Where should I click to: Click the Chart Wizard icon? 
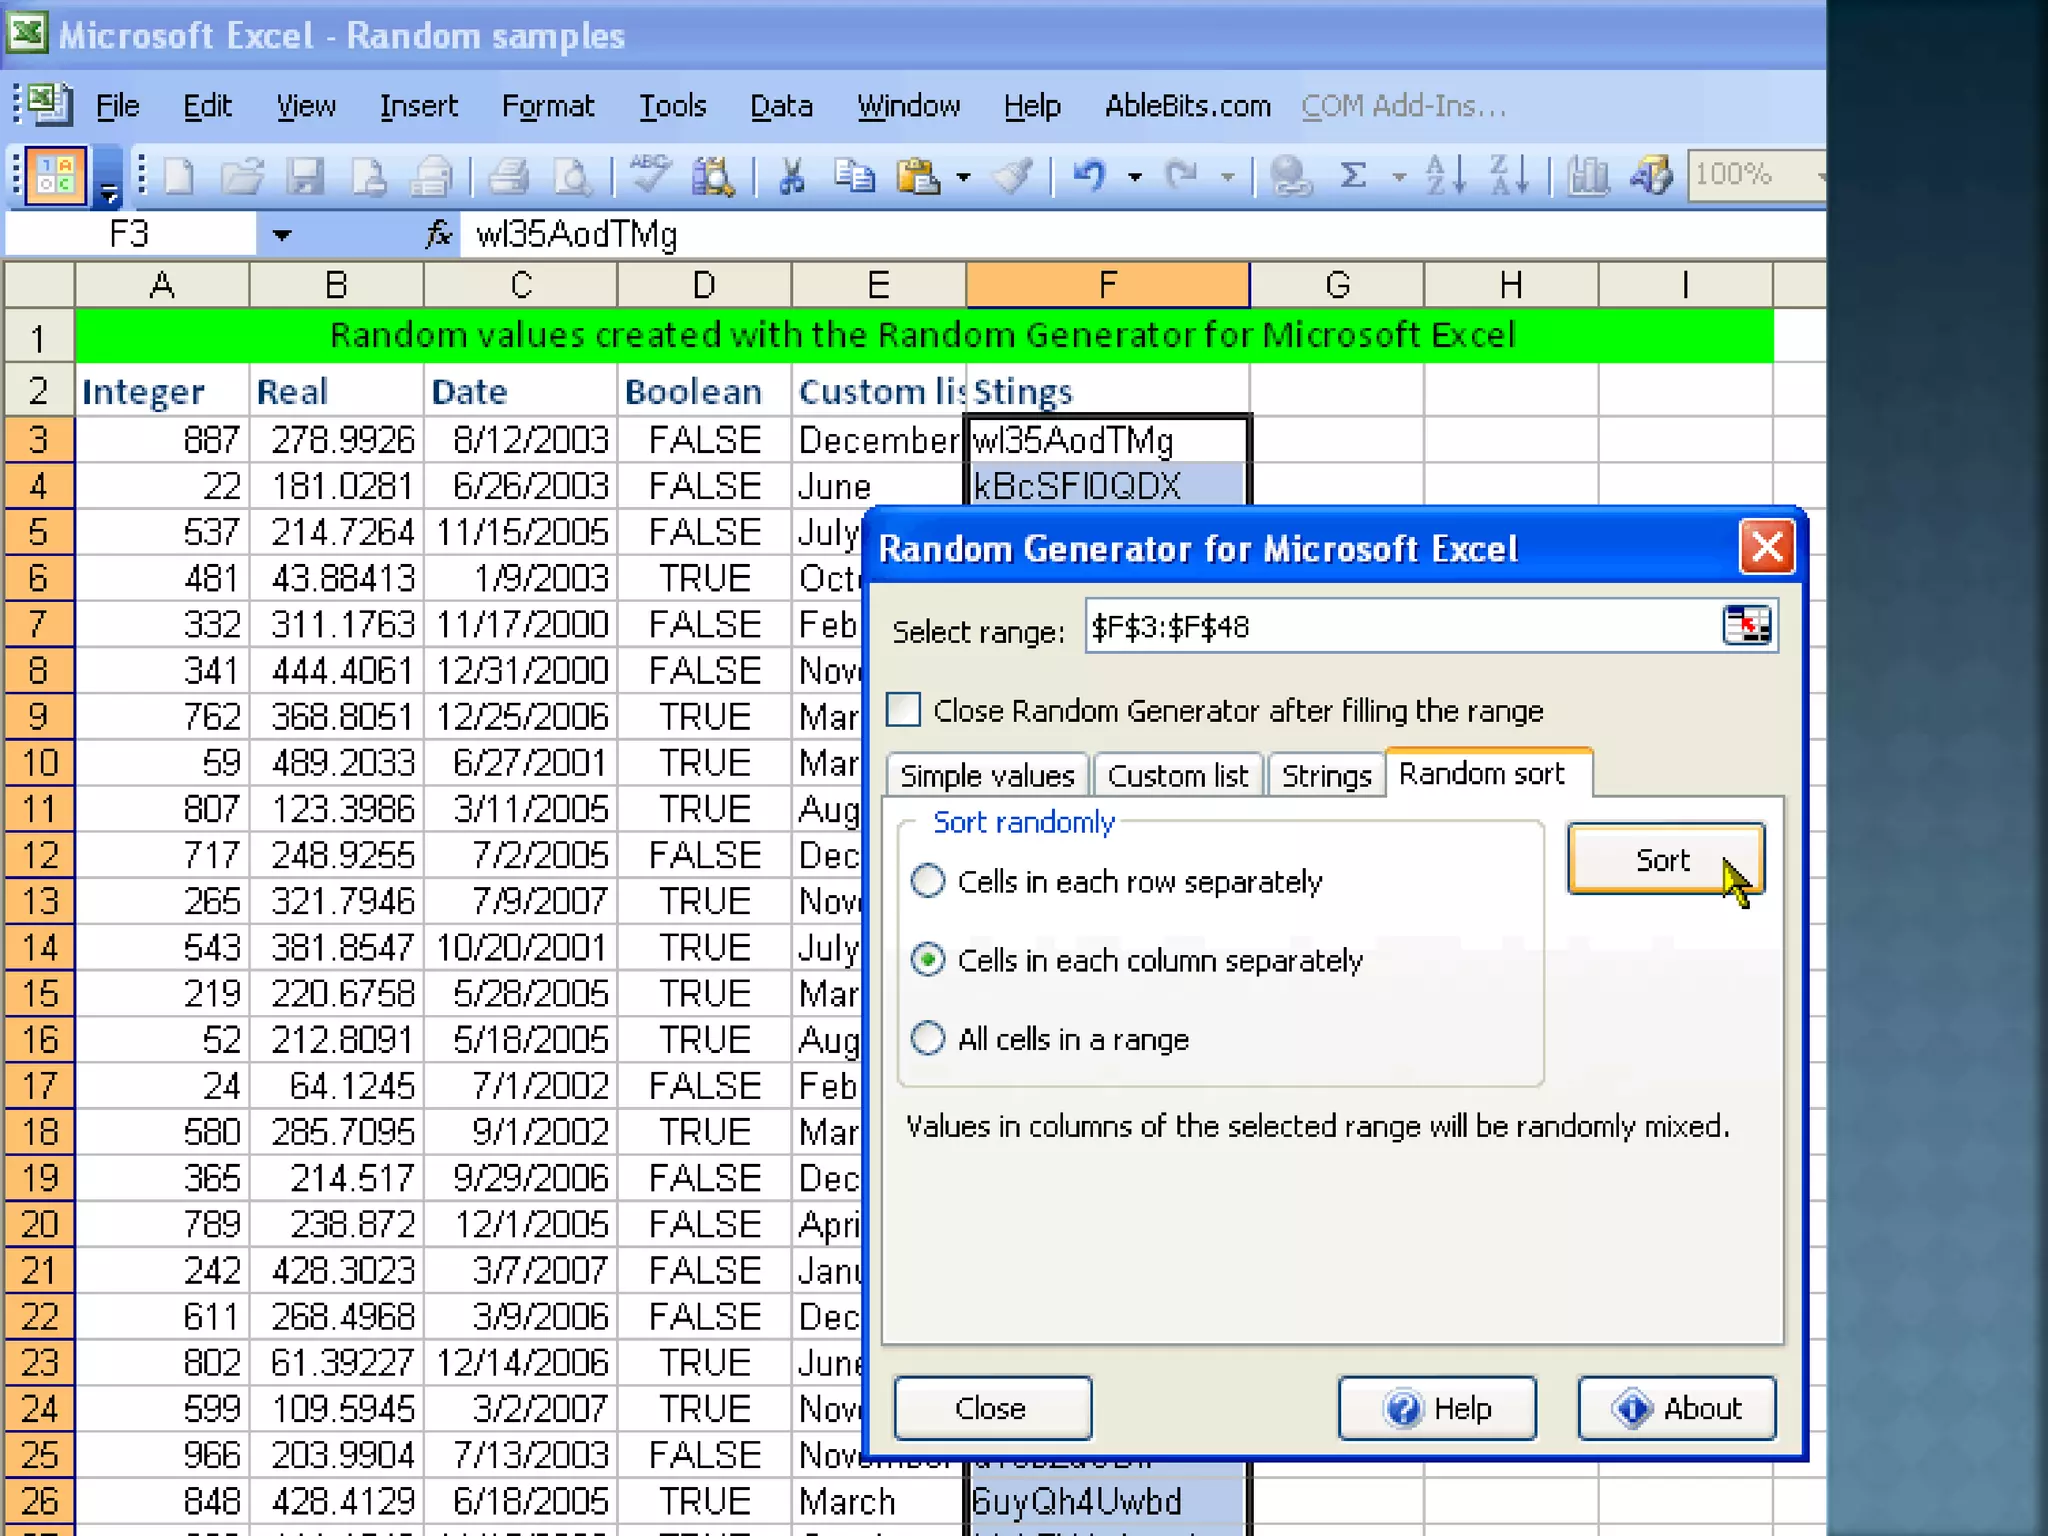pos(1587,177)
